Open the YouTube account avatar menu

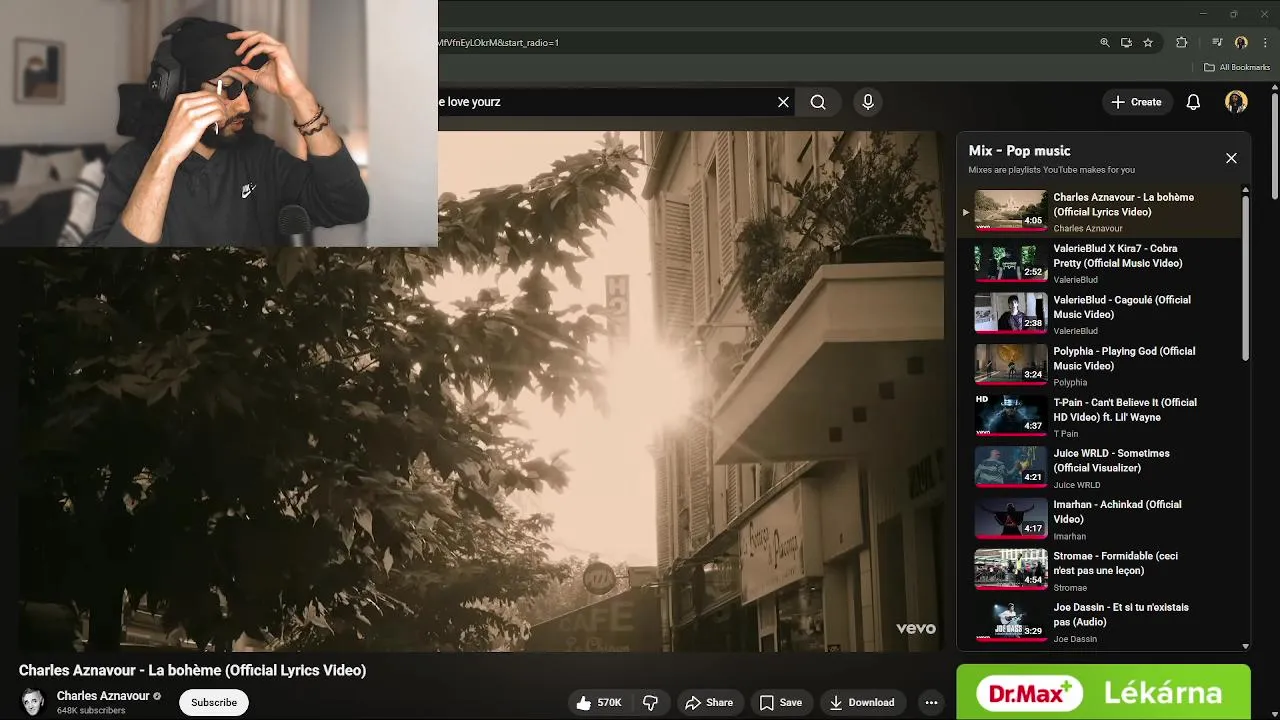[x=1236, y=102]
